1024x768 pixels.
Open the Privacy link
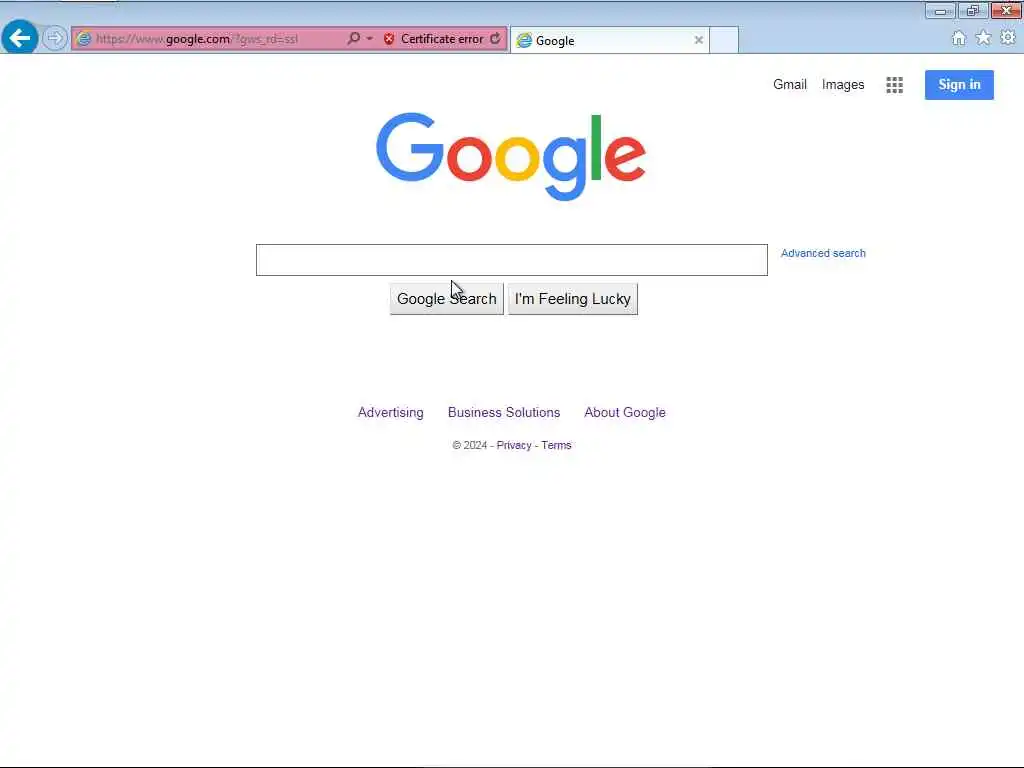[514, 445]
